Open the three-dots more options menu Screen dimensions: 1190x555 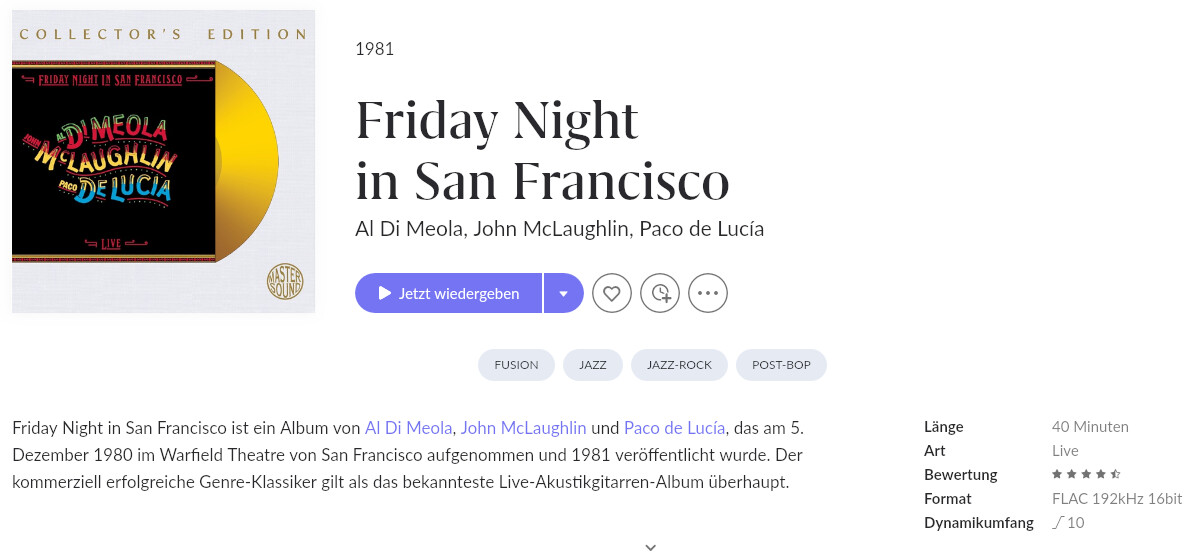point(707,293)
